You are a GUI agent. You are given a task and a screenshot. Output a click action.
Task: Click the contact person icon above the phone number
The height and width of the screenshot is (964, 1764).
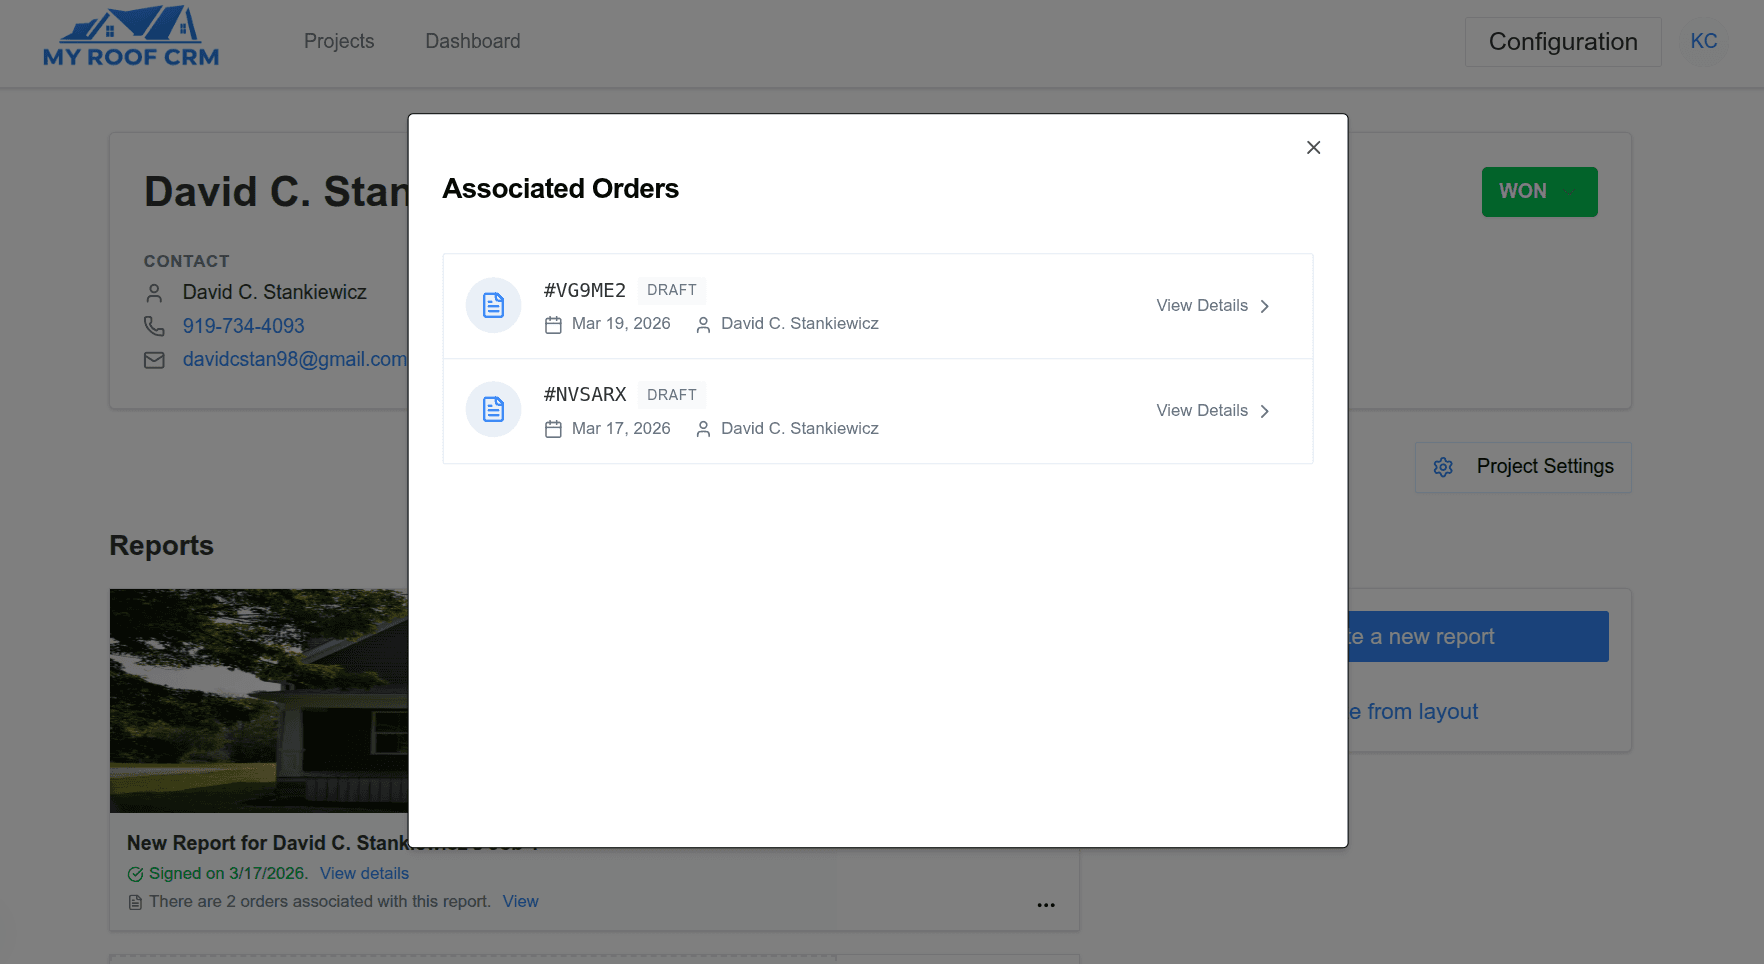point(154,292)
